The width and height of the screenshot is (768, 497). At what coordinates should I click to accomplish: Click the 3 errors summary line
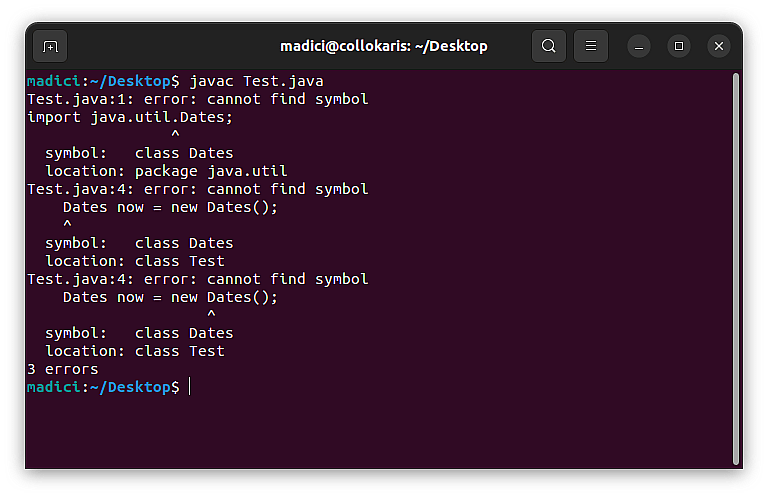click(63, 369)
